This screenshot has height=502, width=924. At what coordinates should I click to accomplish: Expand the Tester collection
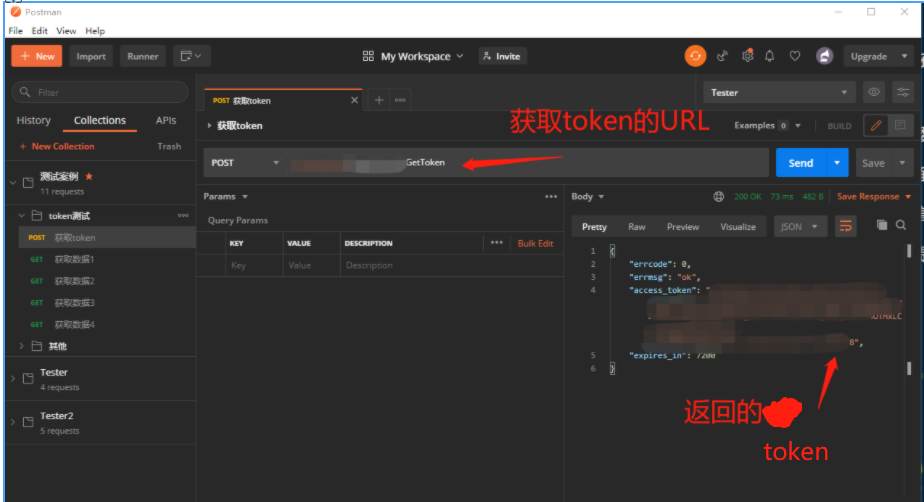(x=13, y=378)
